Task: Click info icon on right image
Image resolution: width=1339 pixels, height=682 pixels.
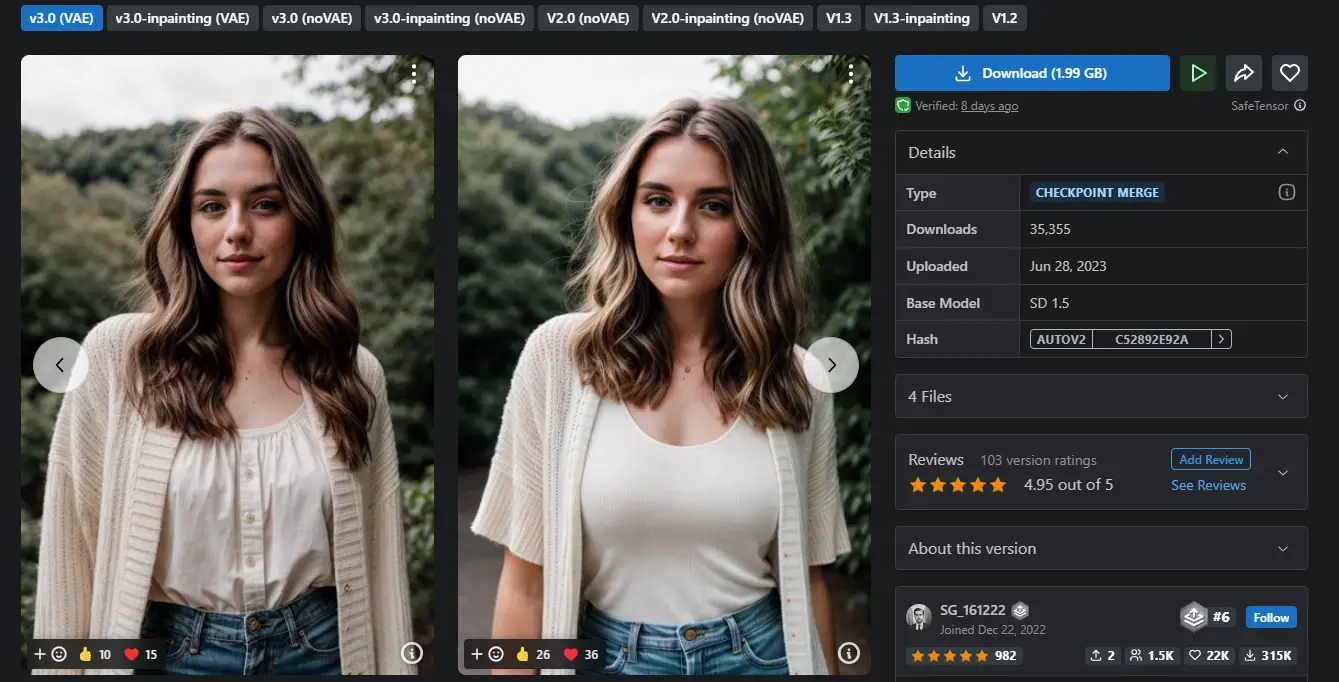Action: pos(849,653)
